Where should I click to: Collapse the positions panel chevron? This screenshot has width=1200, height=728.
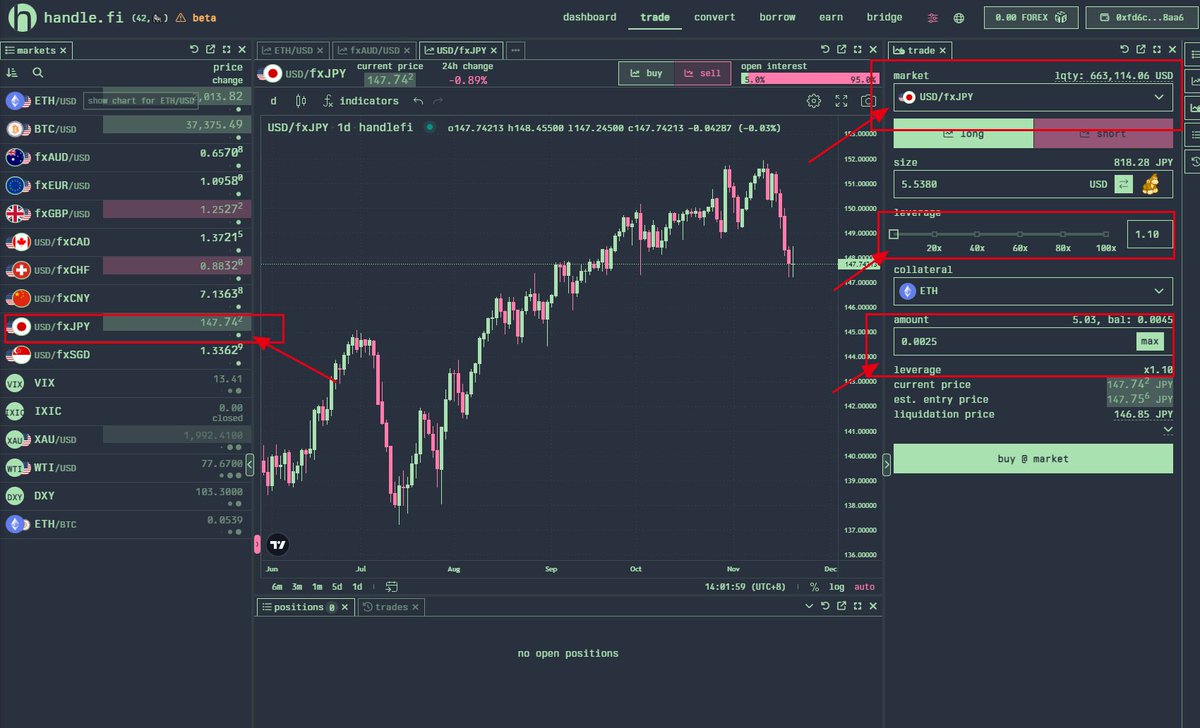coord(808,606)
